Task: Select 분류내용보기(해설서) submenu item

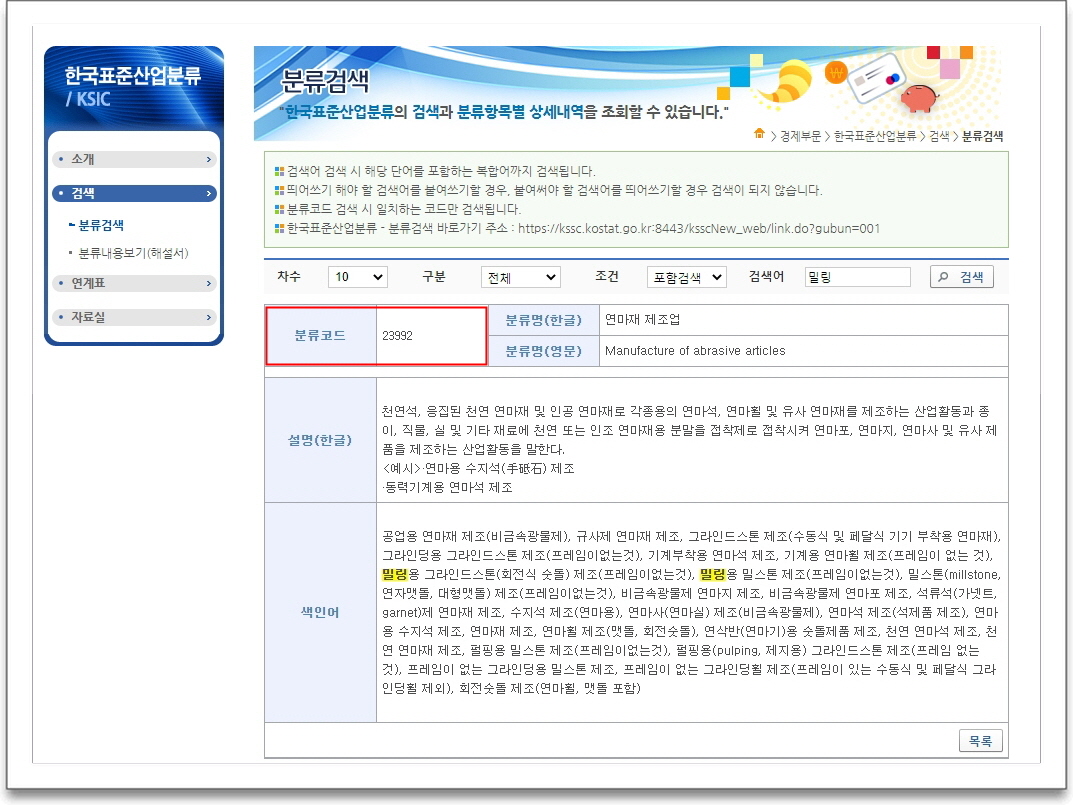Action: click(x=133, y=253)
